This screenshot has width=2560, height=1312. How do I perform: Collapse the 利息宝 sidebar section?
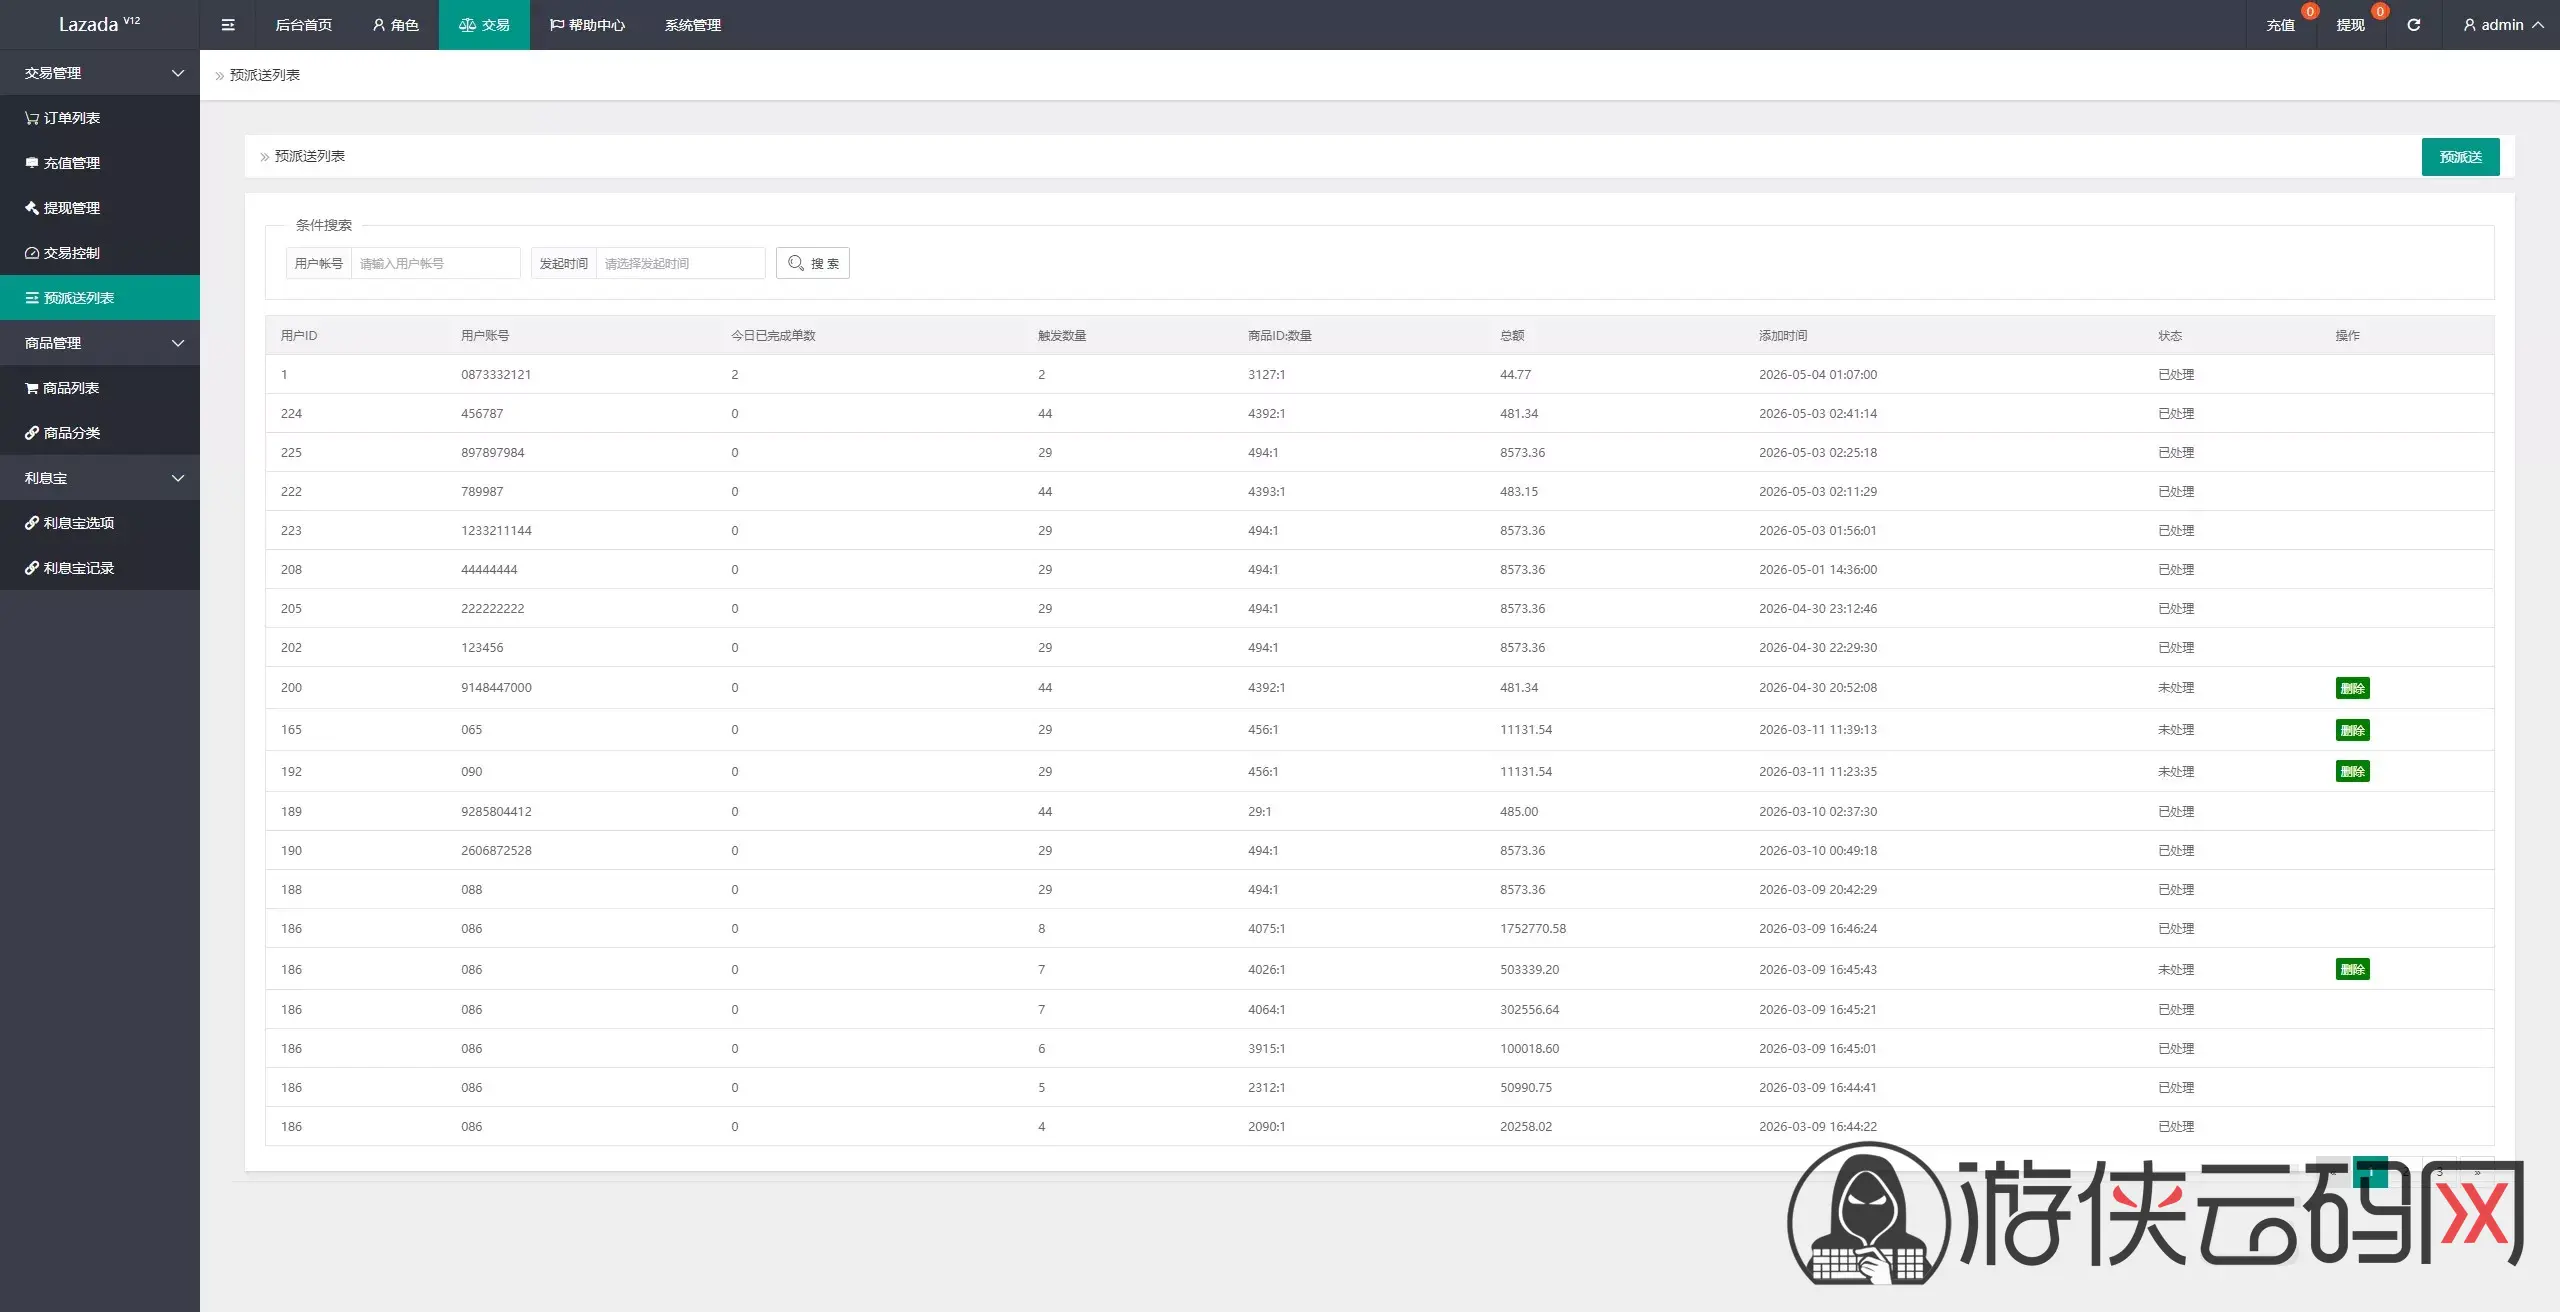coord(100,478)
